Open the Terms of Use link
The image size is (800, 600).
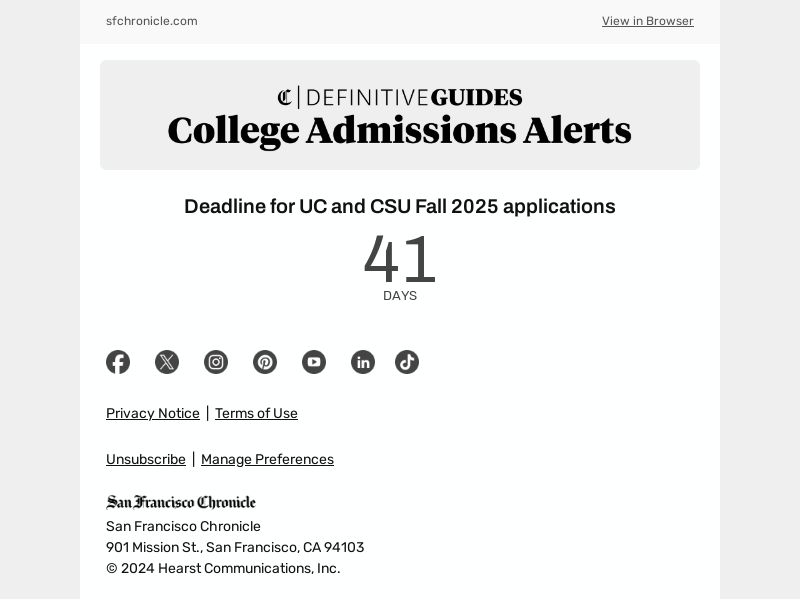click(x=256, y=413)
